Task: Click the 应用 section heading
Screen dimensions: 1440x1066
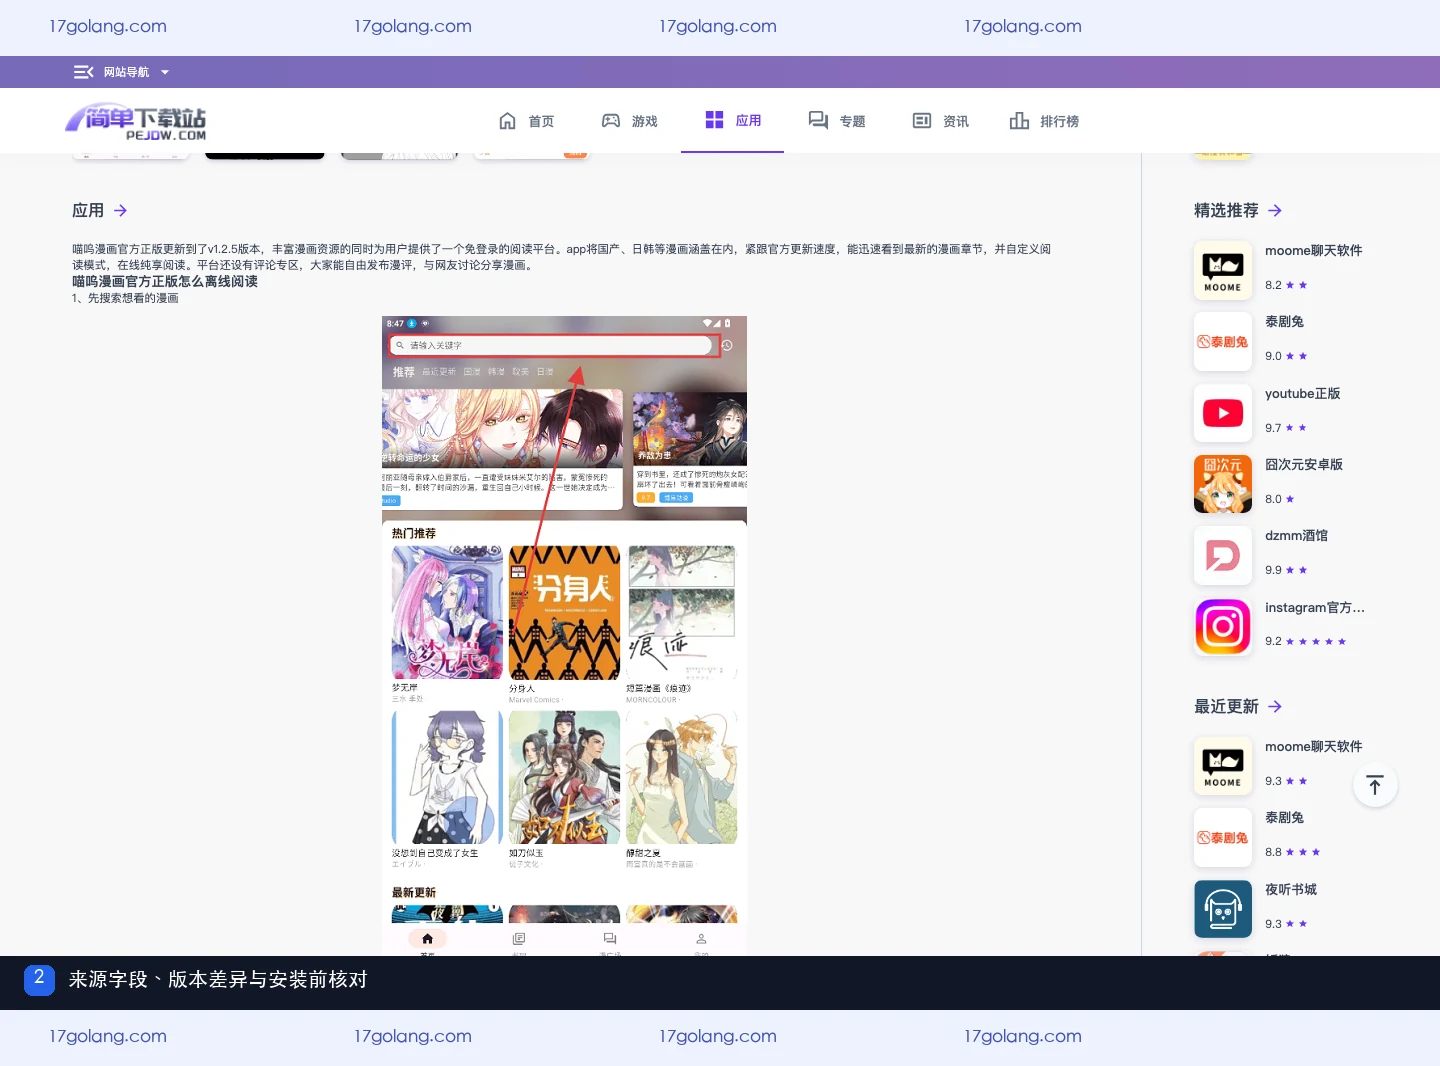Action: click(x=88, y=210)
